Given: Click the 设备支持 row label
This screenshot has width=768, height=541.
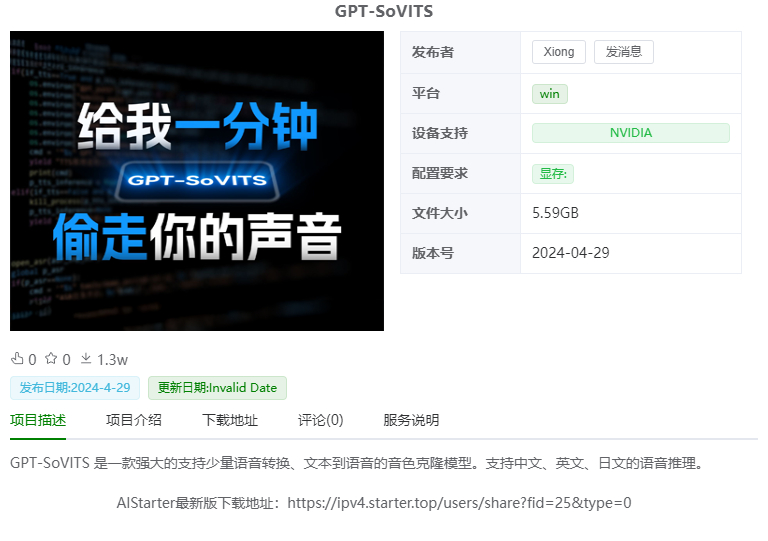Looking at the screenshot, I should (440, 133).
